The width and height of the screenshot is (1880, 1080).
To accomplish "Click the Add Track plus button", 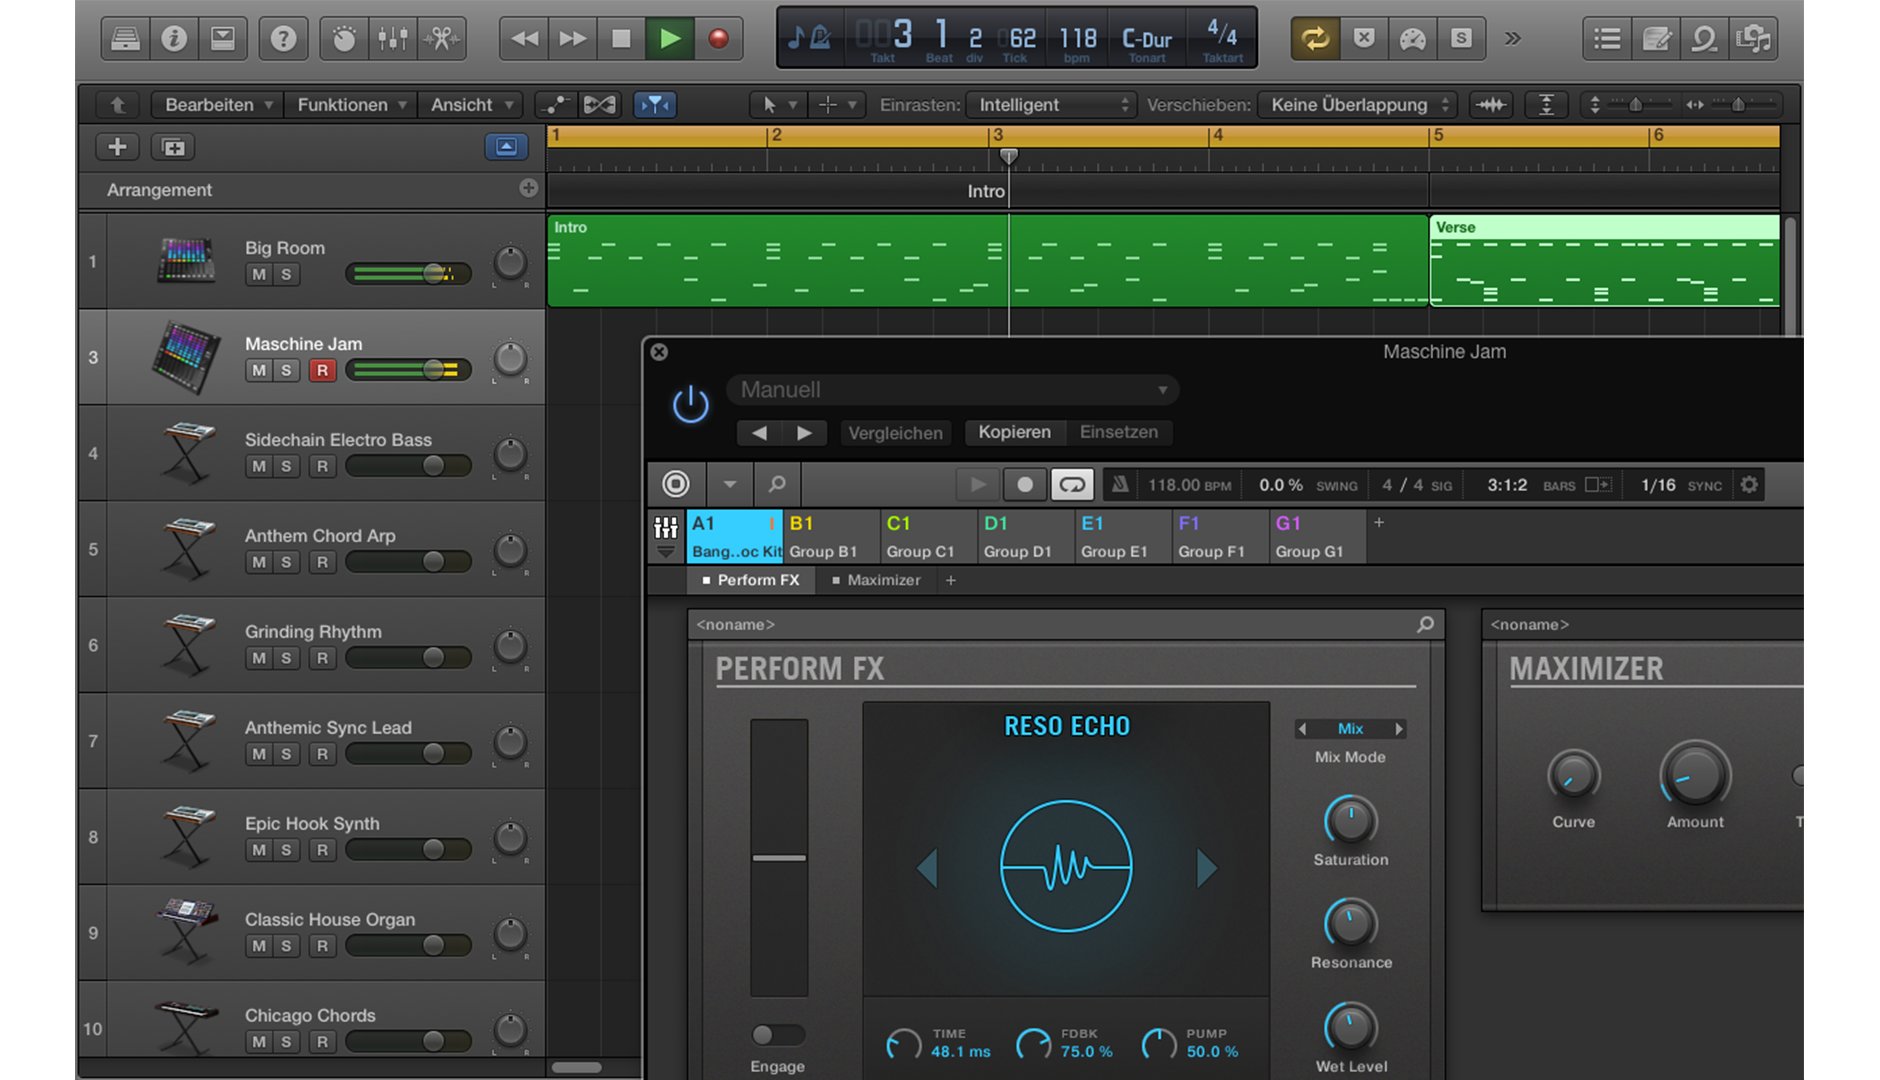I will click(117, 147).
